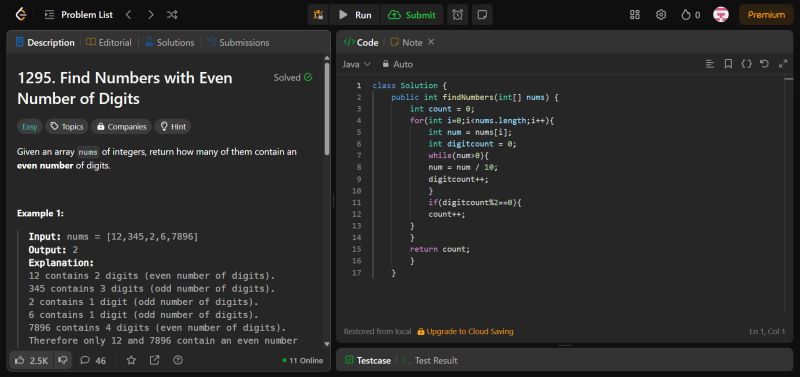Click the curly braces snippet icon
This screenshot has height=377, width=800.
(x=746, y=64)
